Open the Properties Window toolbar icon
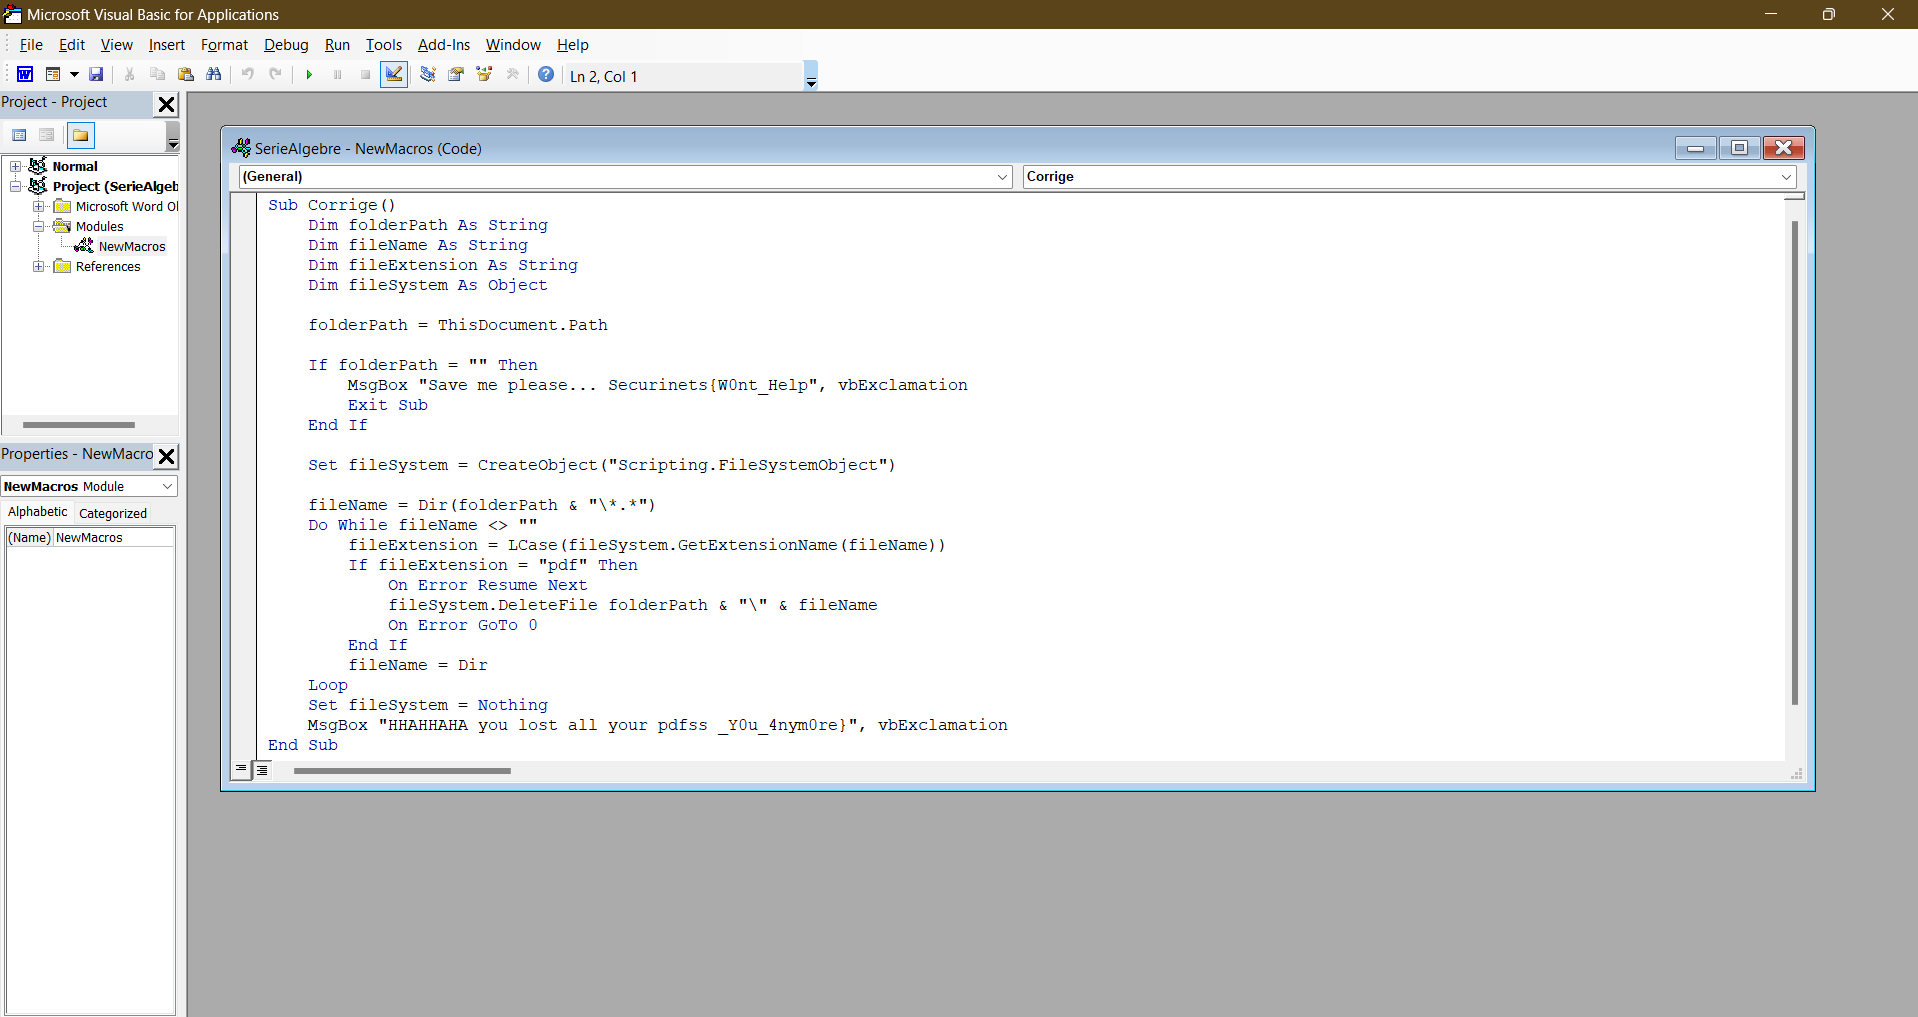This screenshot has height=1017, width=1918. pos(455,74)
